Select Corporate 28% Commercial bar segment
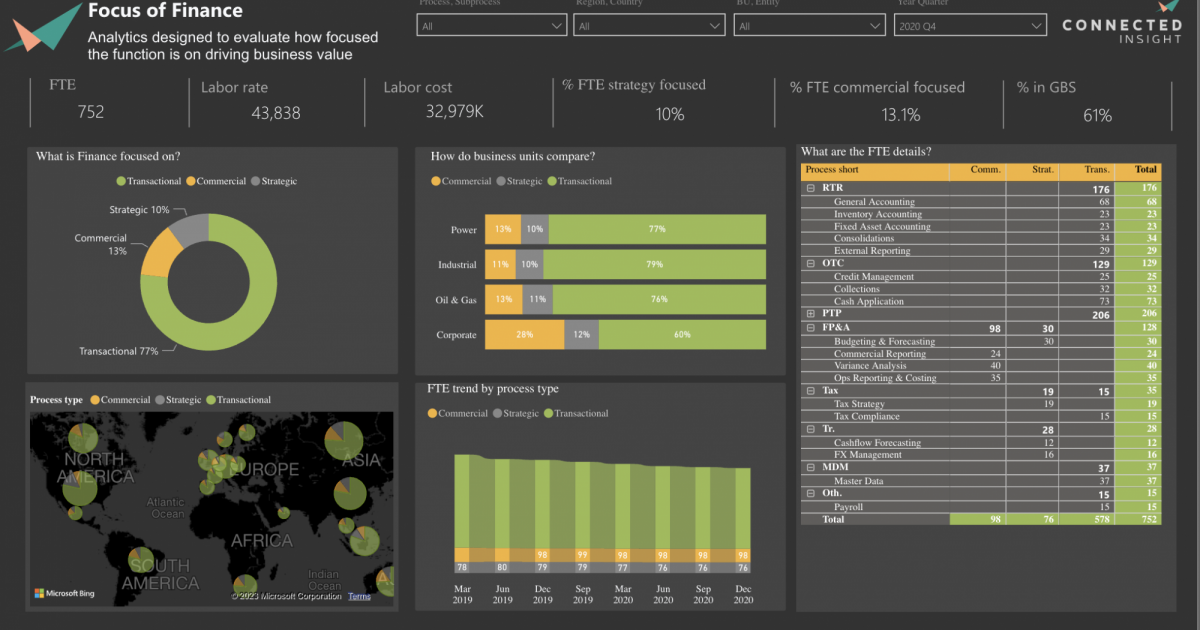Image resolution: width=1200 pixels, height=630 pixels. pos(524,335)
